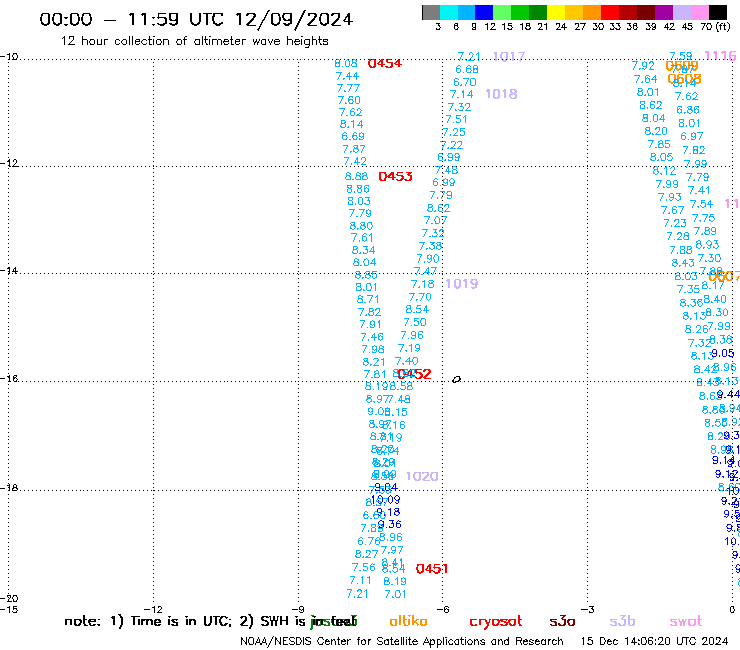Click the wave height value 7.50

pos(415,322)
